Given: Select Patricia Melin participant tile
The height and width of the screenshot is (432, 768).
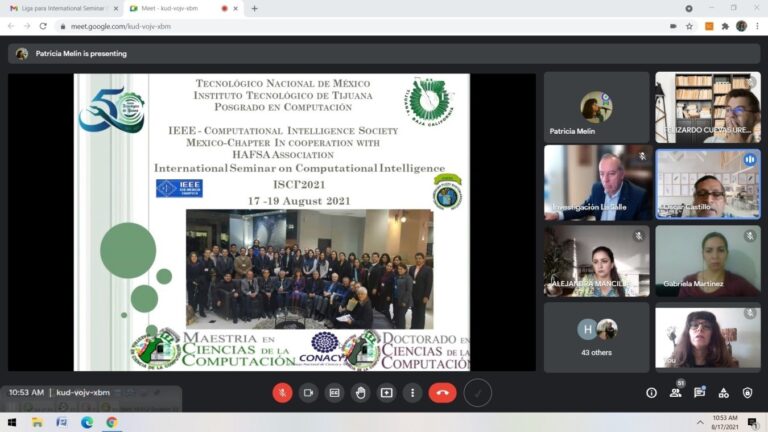Looking at the screenshot, I should point(596,108).
